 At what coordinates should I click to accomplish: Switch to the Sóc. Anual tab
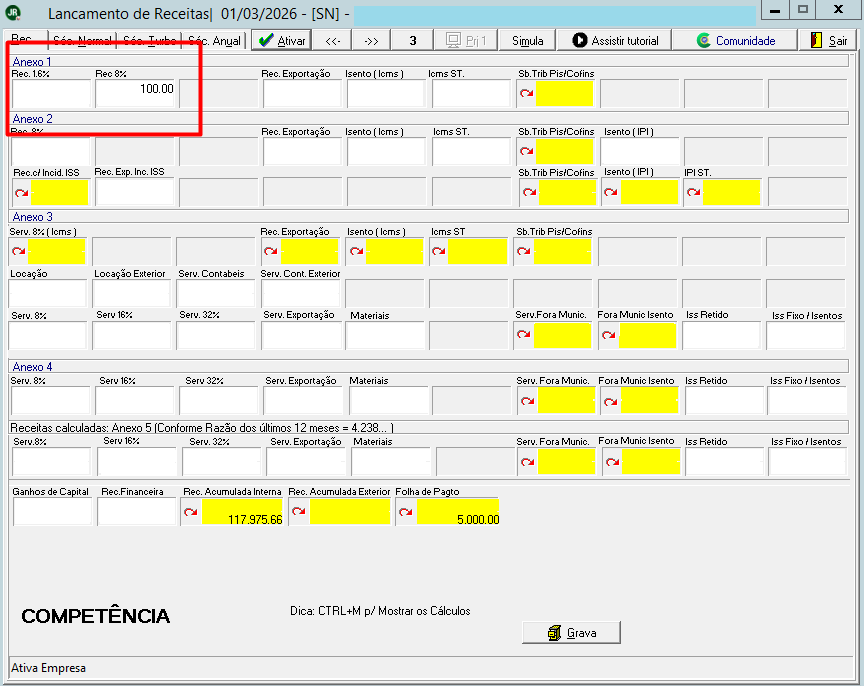(x=214, y=40)
